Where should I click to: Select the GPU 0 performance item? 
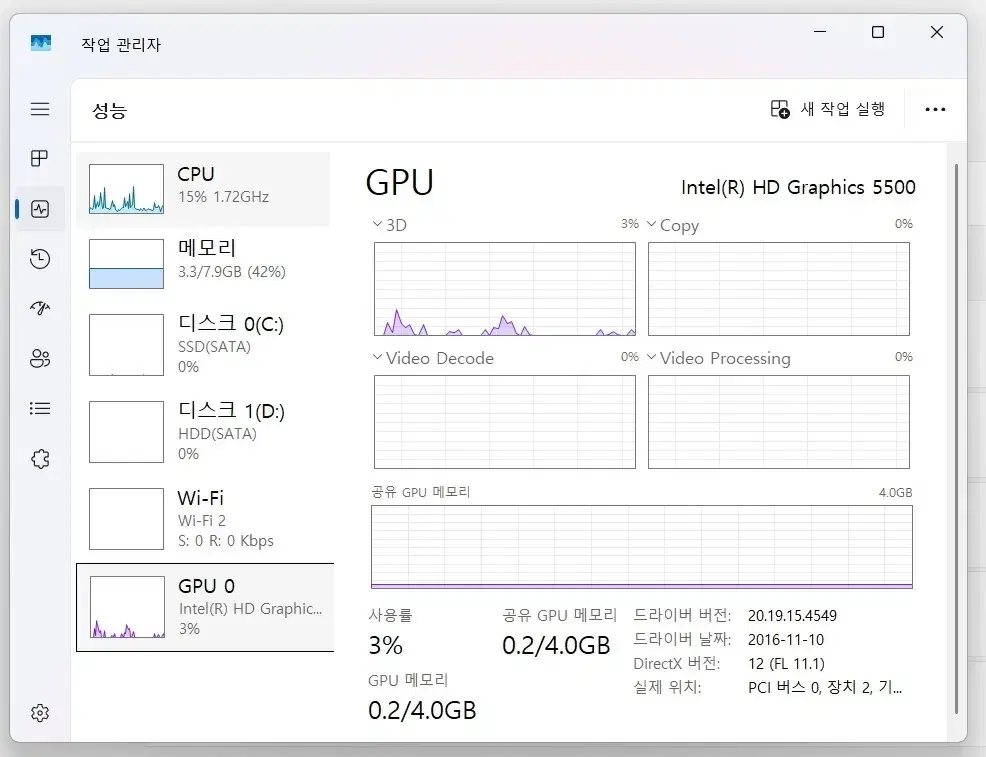(205, 607)
